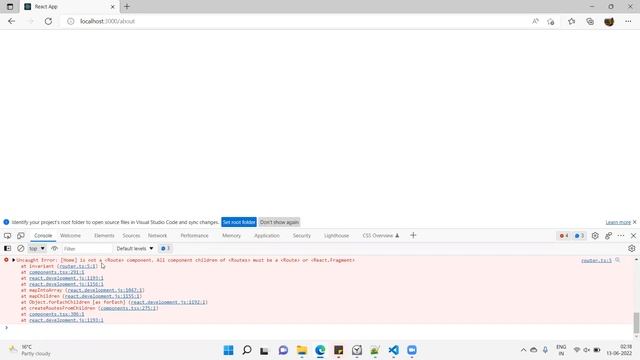
Task: Switch to the Memory tab
Action: click(x=231, y=236)
